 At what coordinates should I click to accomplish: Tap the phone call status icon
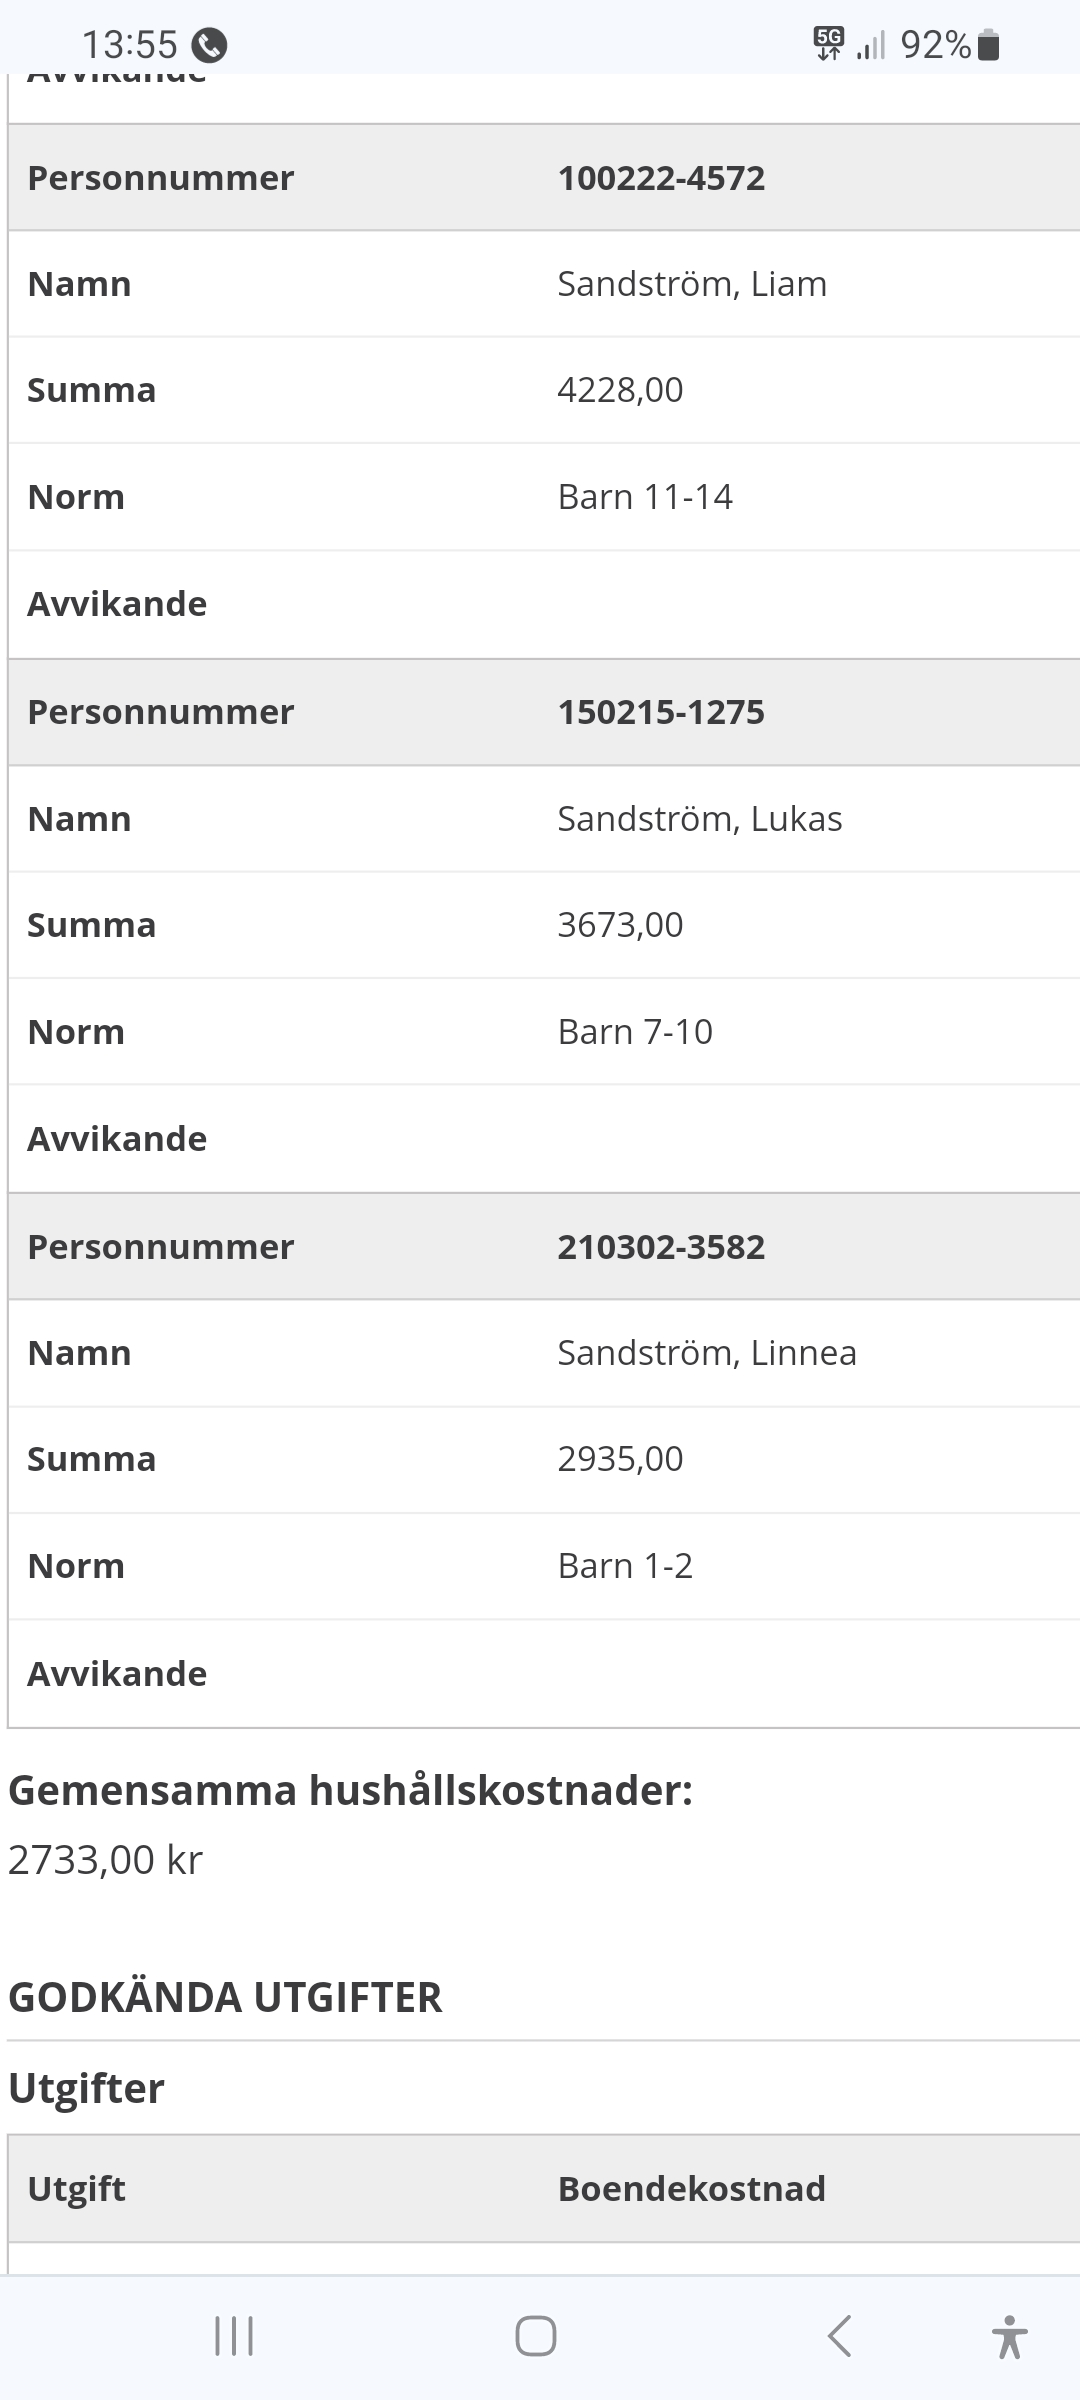210,45
